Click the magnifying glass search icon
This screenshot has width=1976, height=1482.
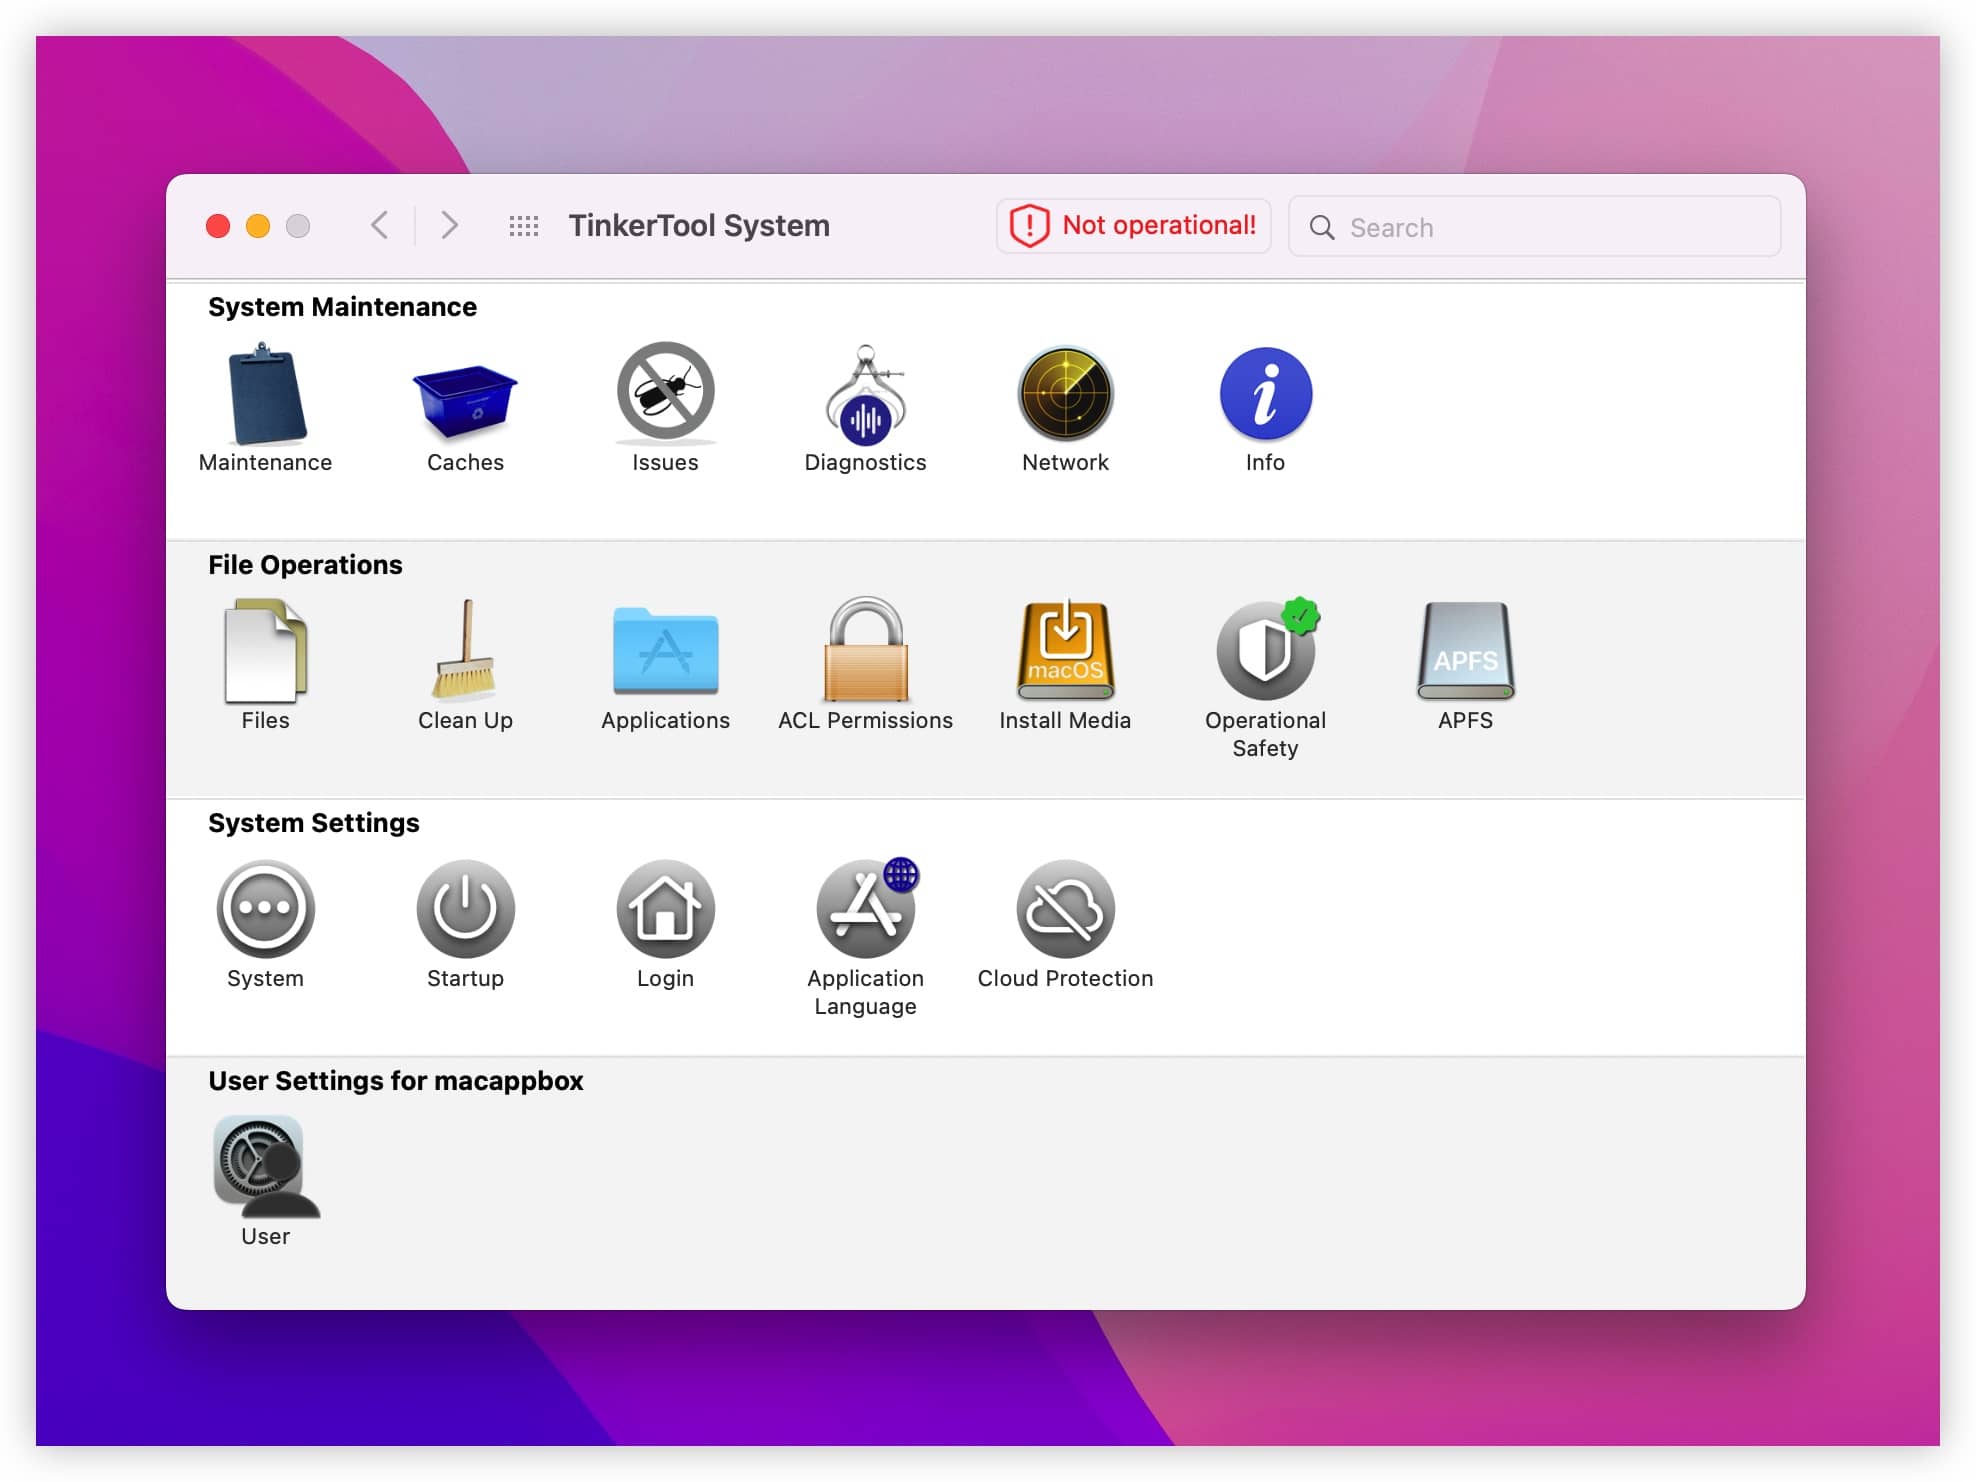(x=1322, y=228)
